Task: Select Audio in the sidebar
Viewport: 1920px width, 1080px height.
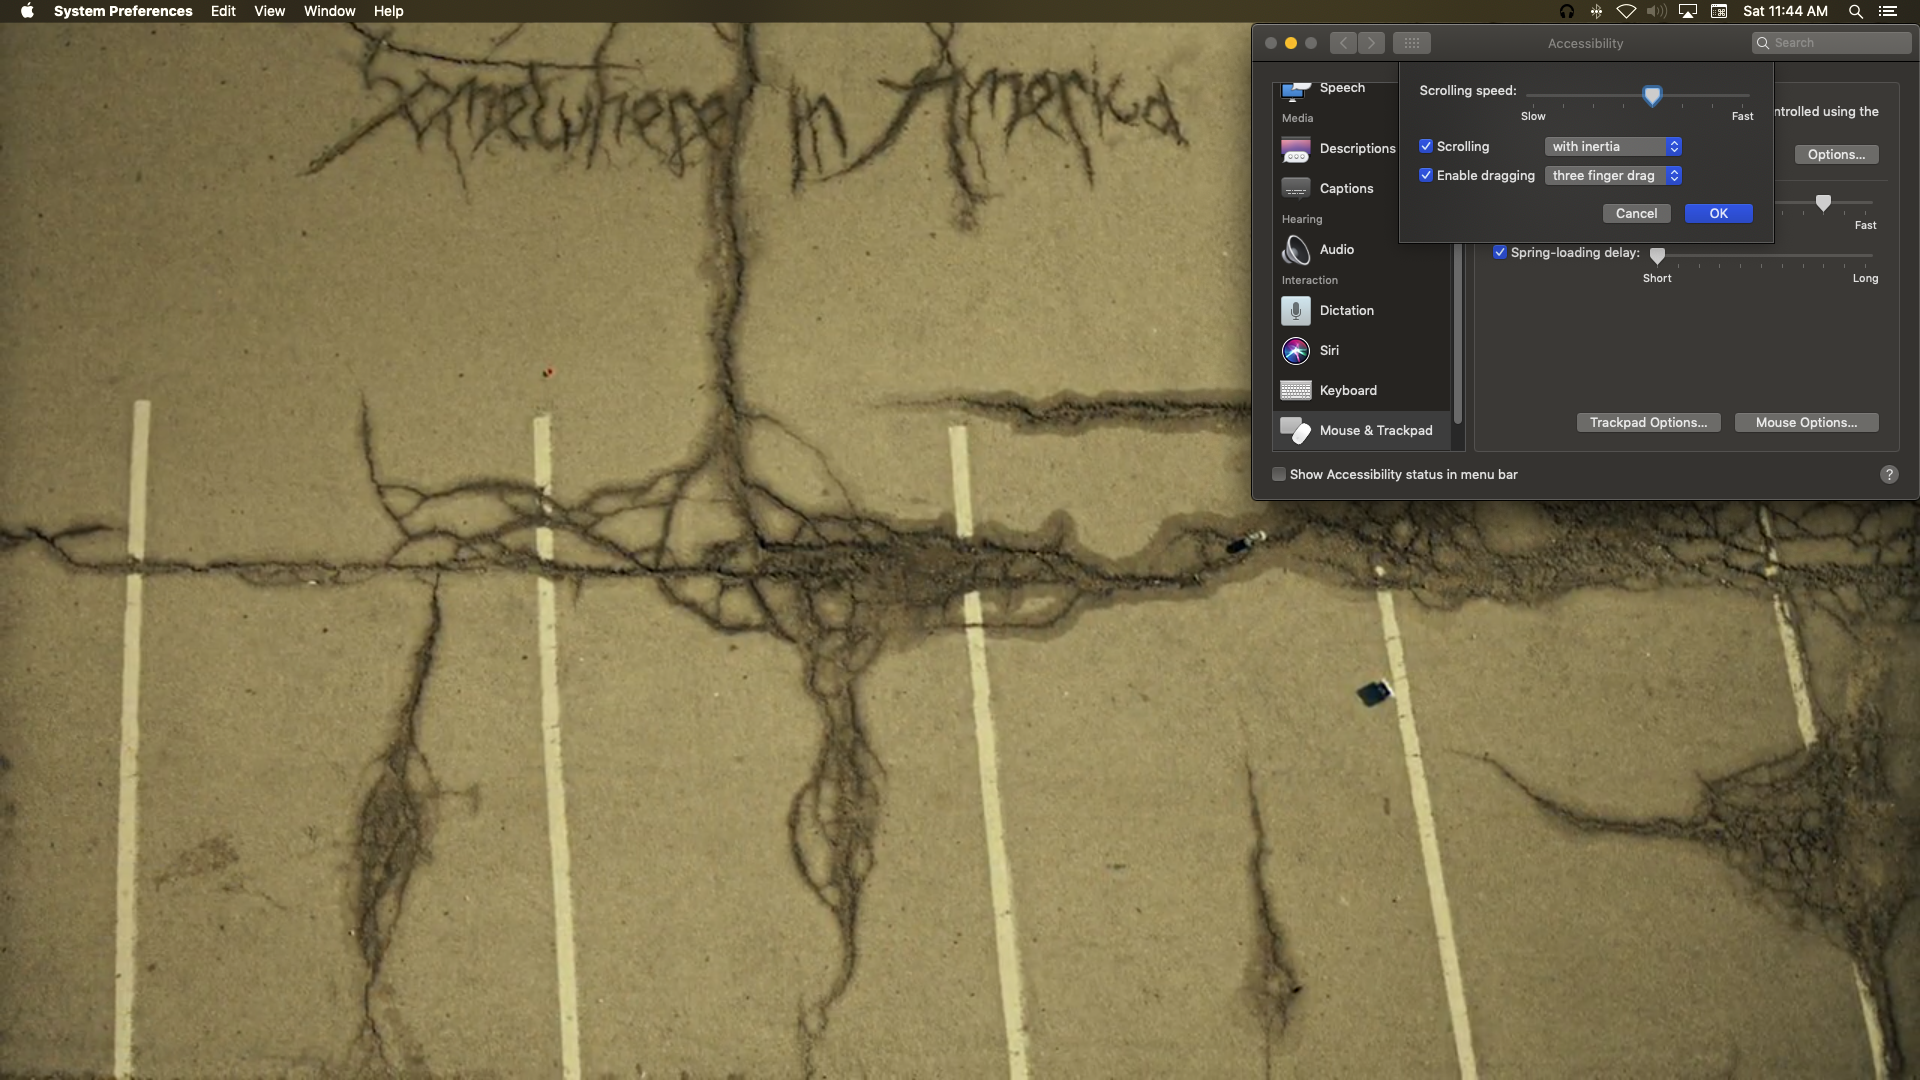Action: (1361, 250)
